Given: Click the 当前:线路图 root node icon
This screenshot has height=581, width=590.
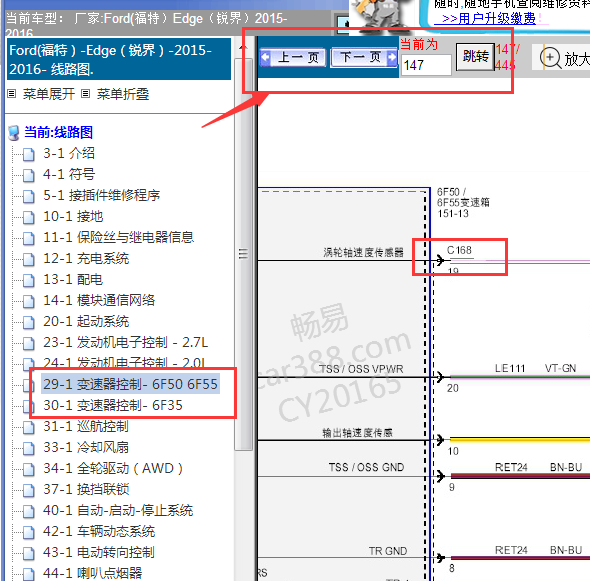Looking at the screenshot, I should [x=14, y=133].
